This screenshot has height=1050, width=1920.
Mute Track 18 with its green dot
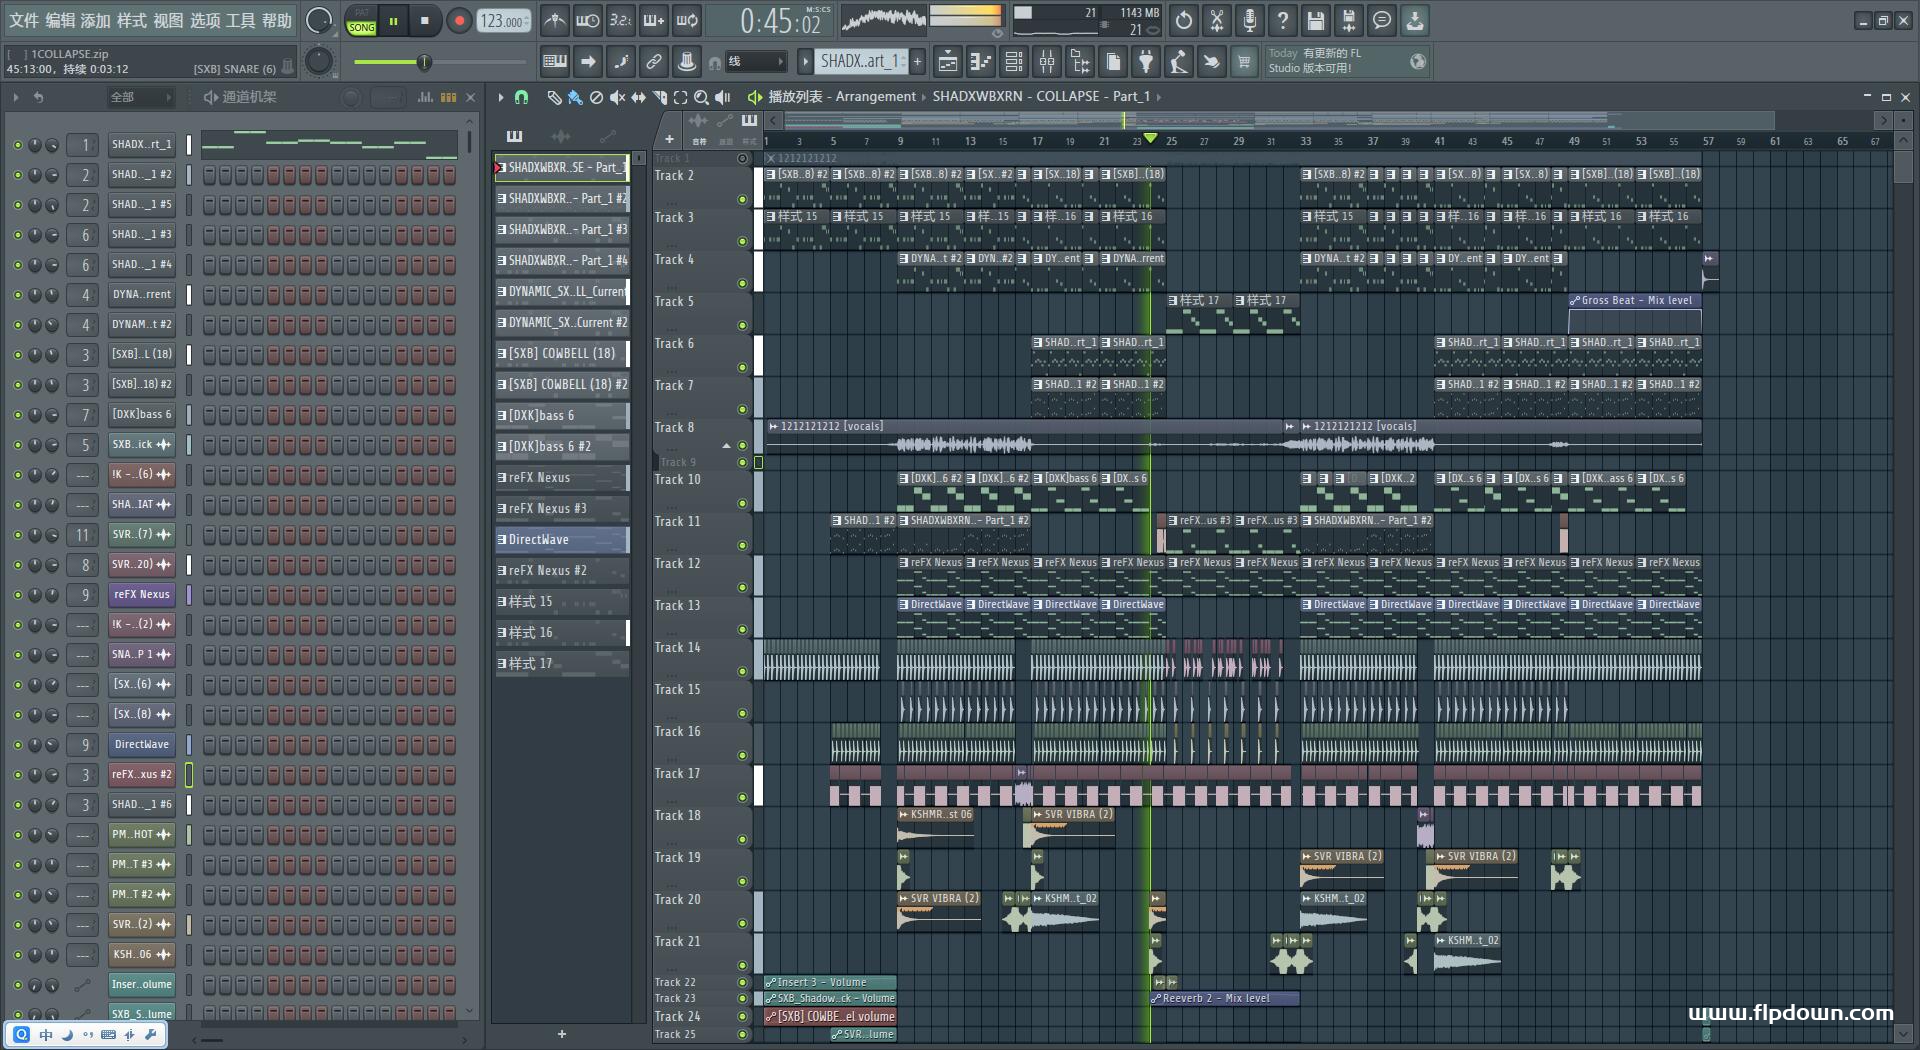tap(742, 839)
